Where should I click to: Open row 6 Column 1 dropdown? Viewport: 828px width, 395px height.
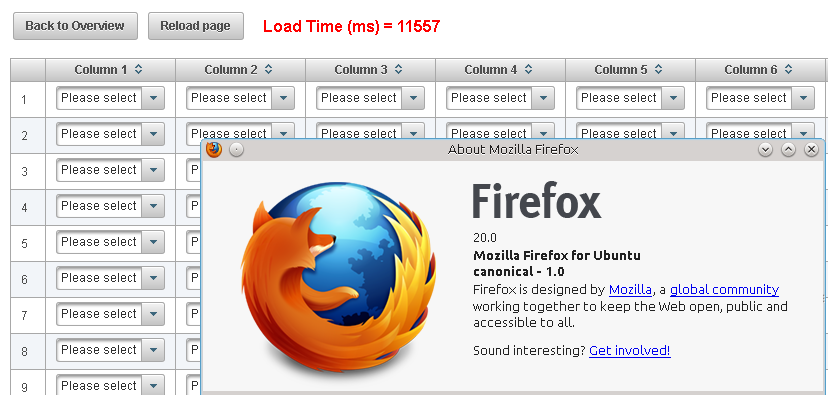(110, 278)
